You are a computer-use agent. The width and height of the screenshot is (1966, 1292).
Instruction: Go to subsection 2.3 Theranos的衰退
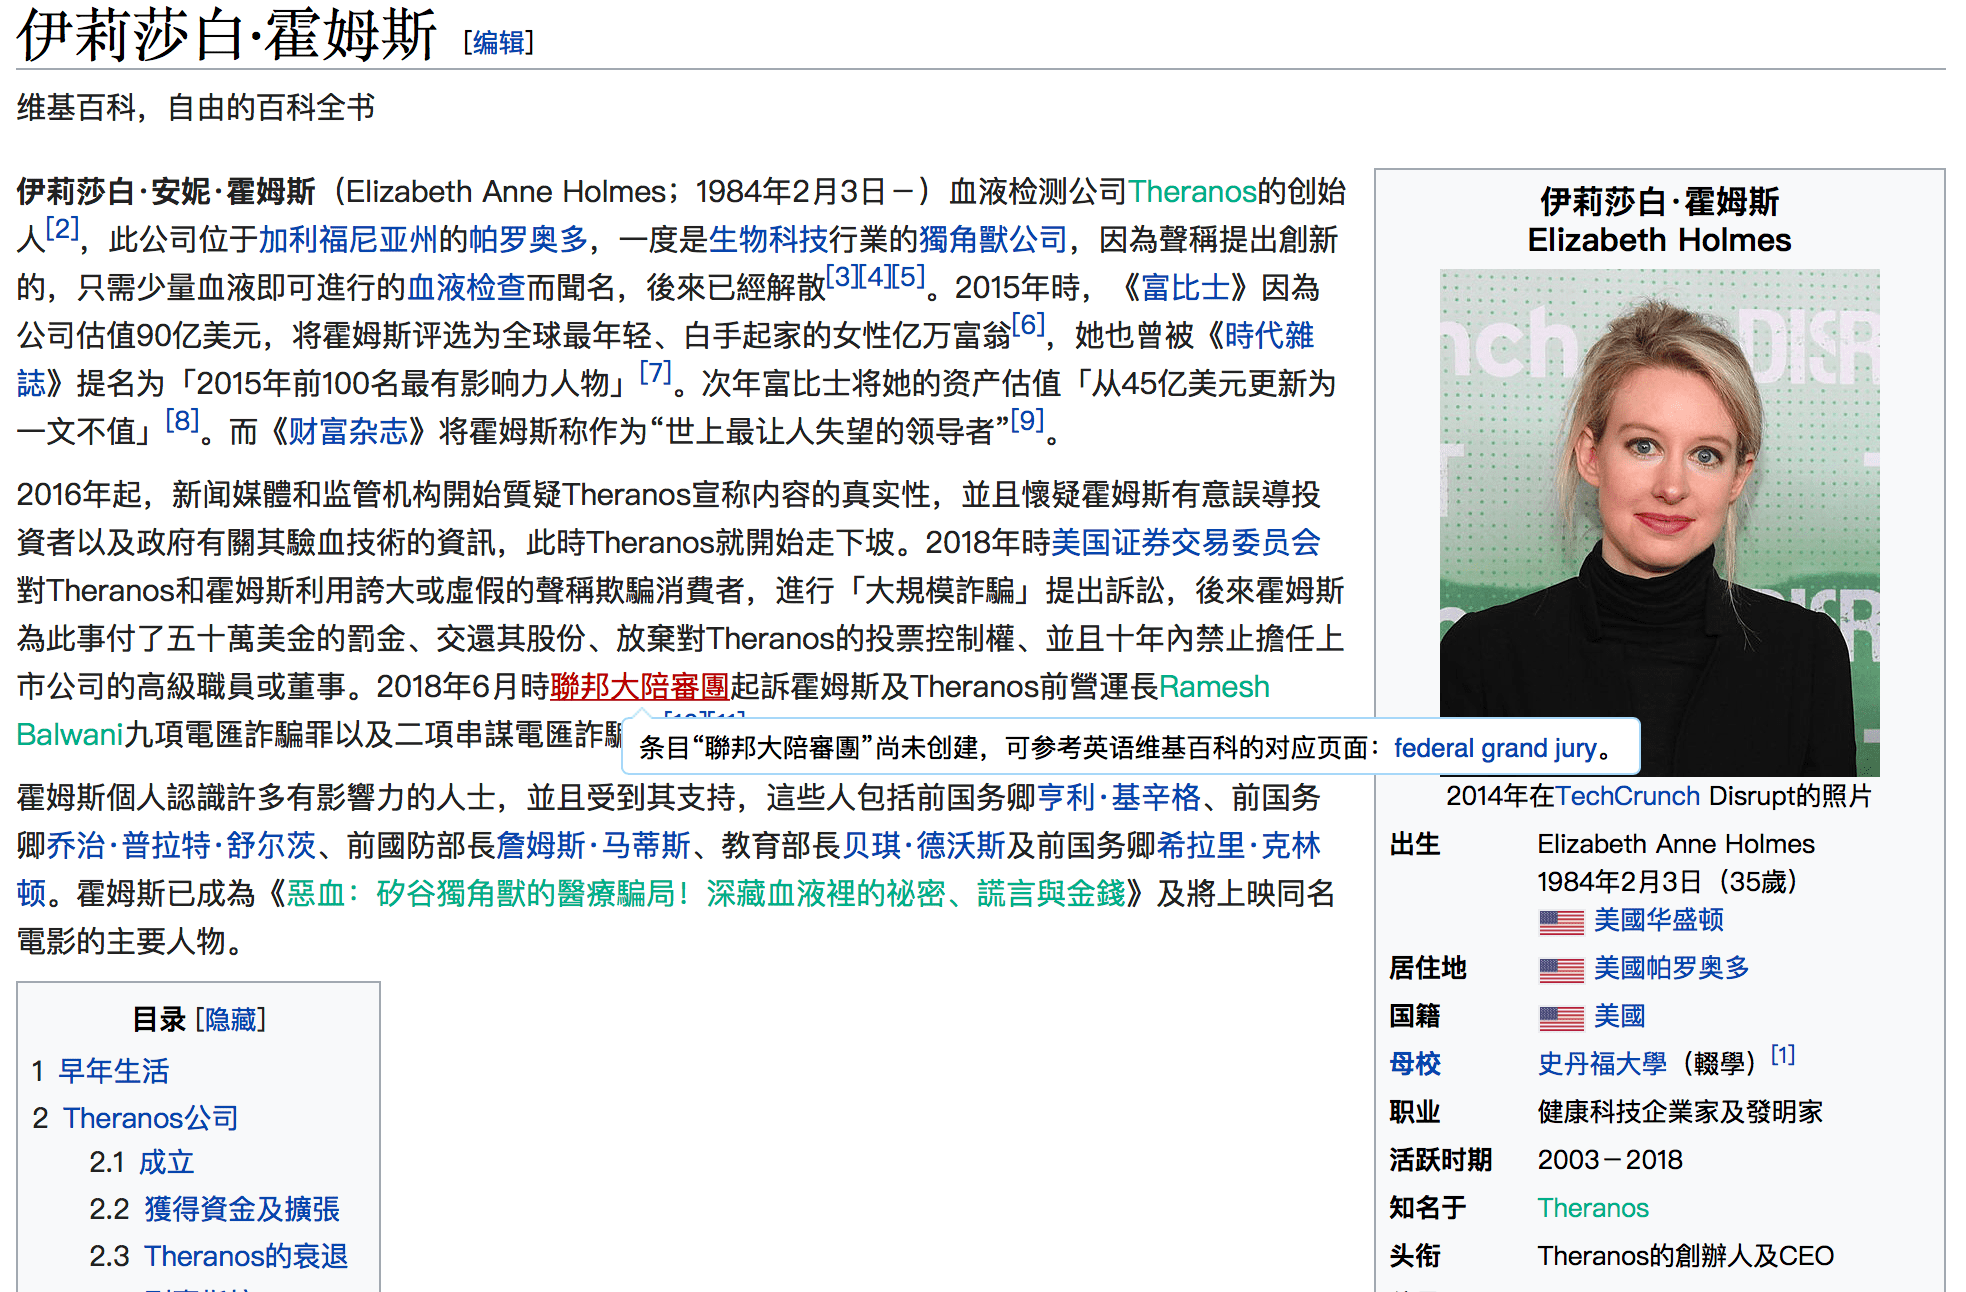(x=246, y=1256)
